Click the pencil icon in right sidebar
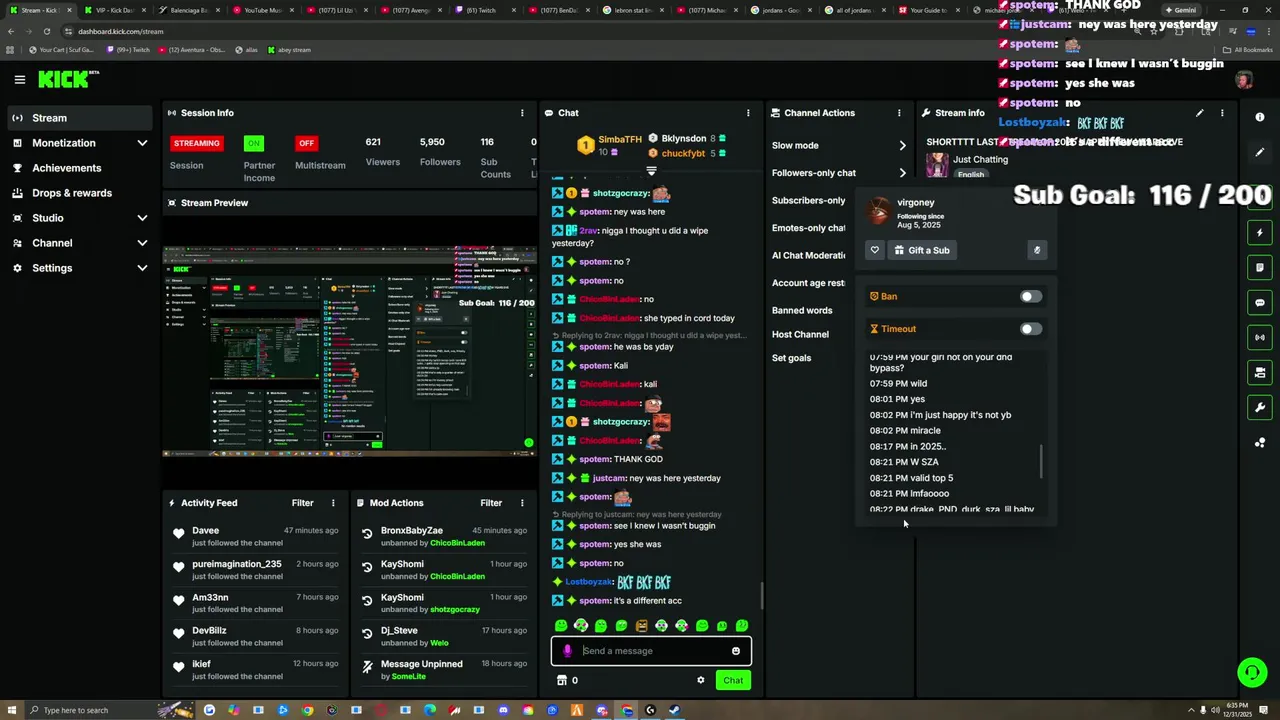Image resolution: width=1280 pixels, height=720 pixels. pos(1260,152)
